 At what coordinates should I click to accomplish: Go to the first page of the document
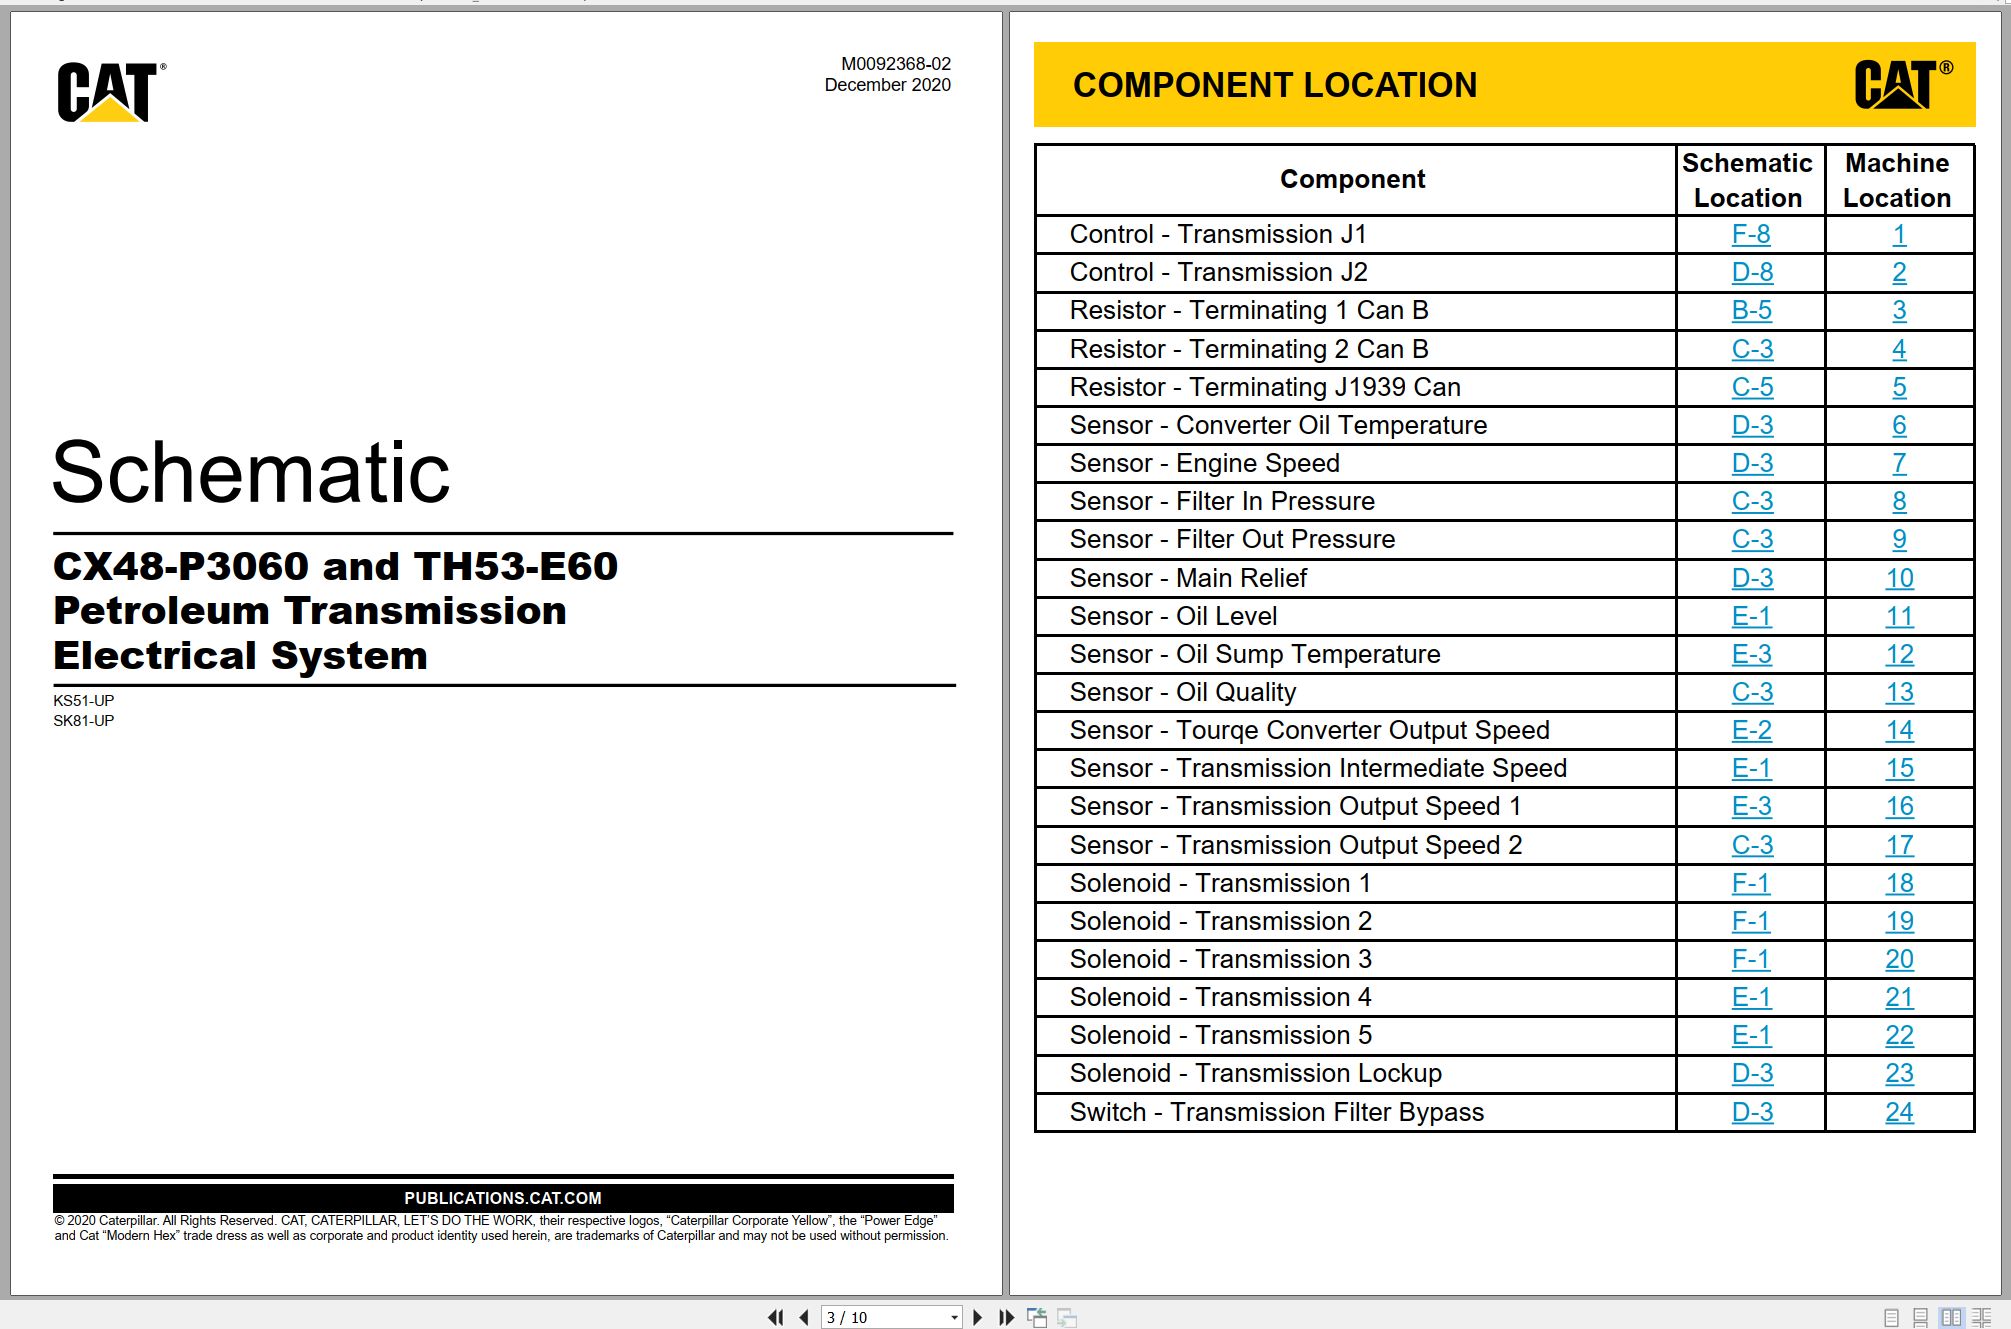click(x=775, y=1317)
